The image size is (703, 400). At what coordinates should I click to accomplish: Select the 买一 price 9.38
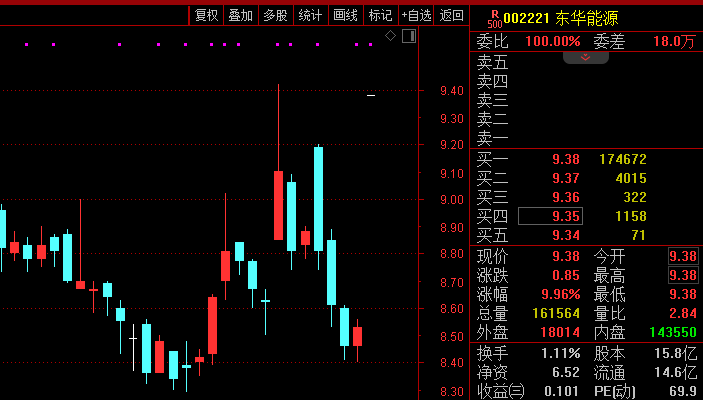coord(566,159)
